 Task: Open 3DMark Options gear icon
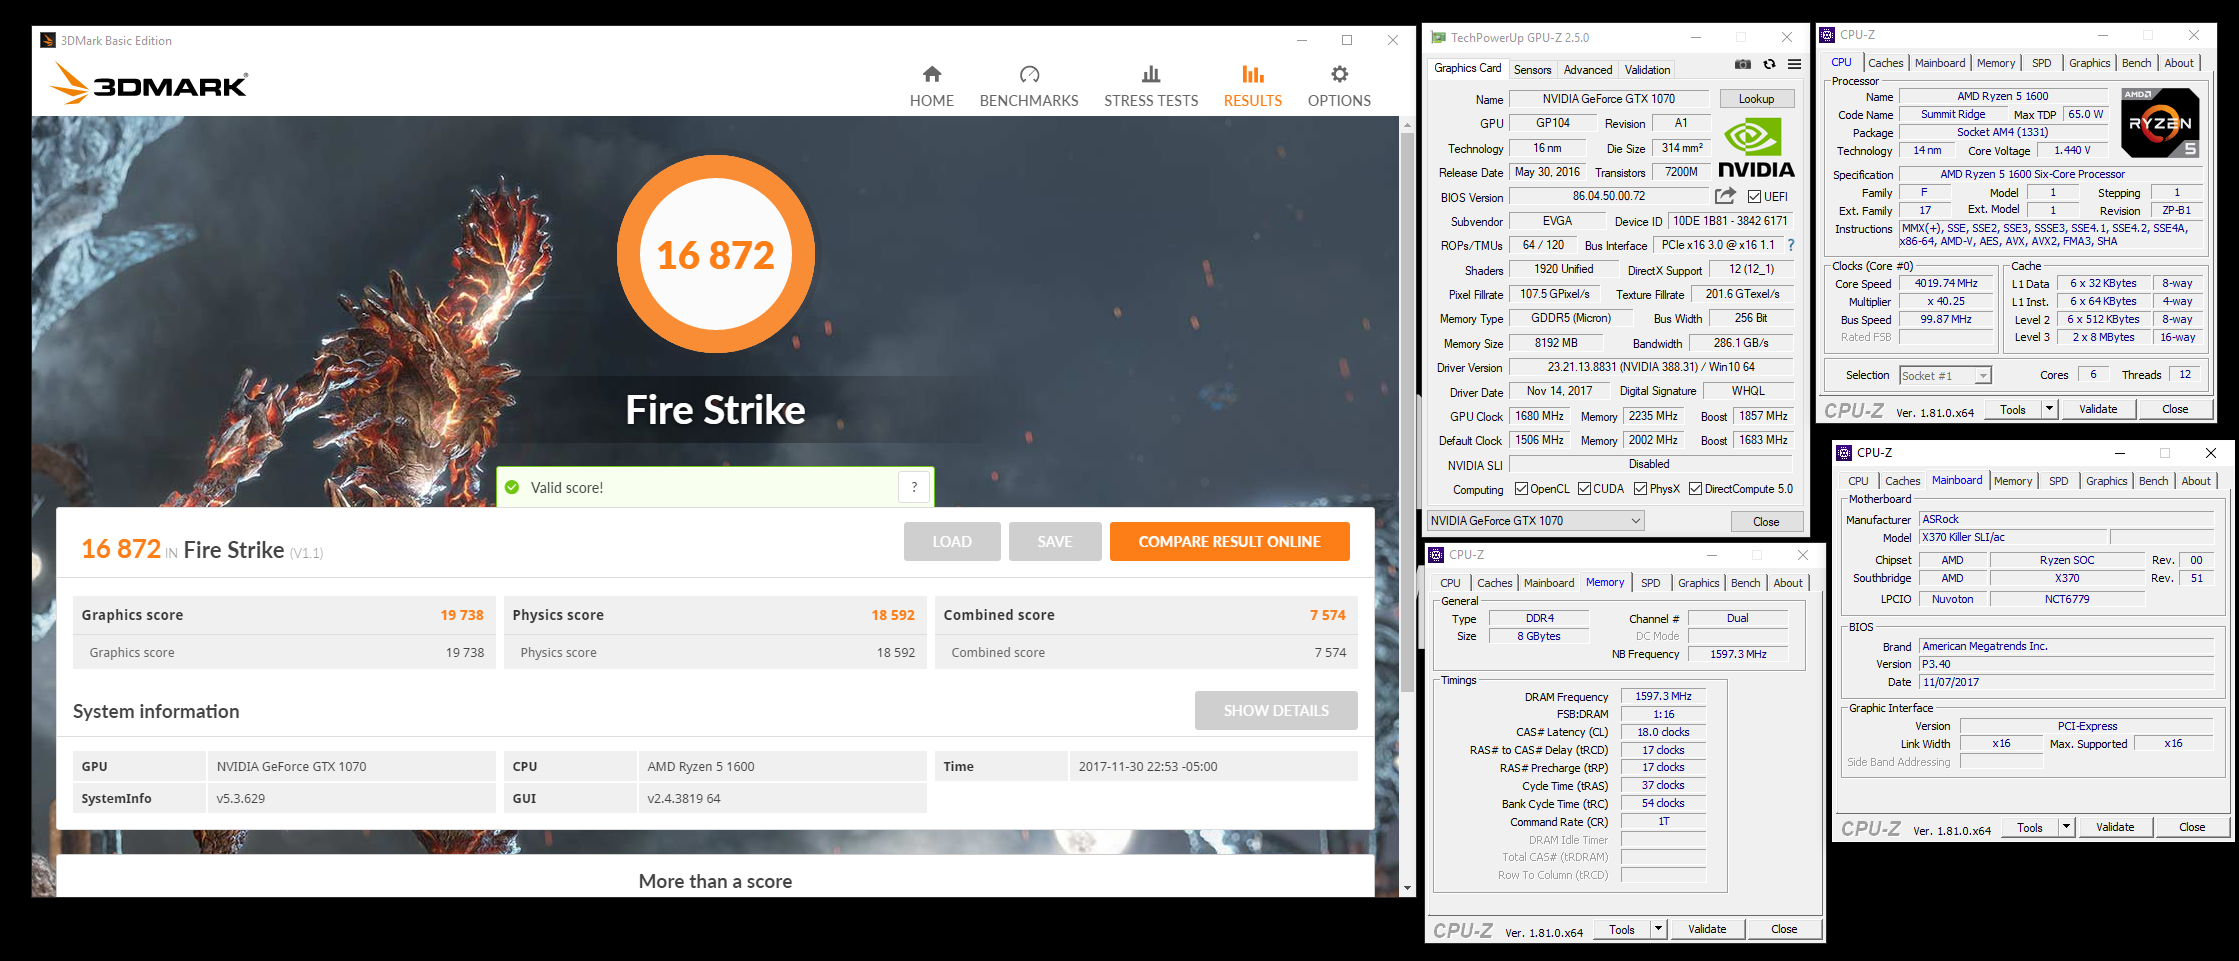click(1339, 74)
